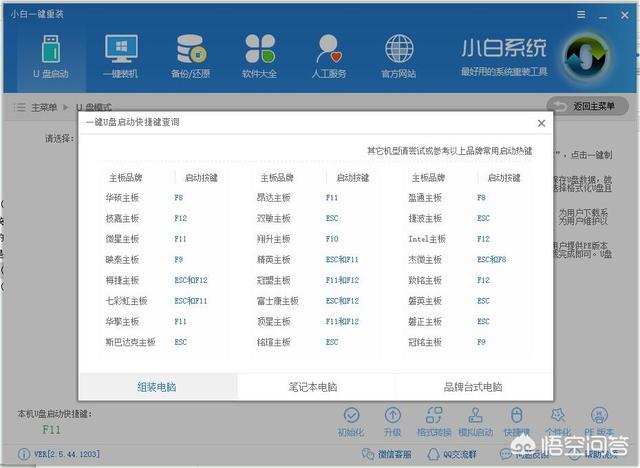Click the 磐英主板 row label
Viewport: 640px width, 468px height.
click(x=425, y=301)
